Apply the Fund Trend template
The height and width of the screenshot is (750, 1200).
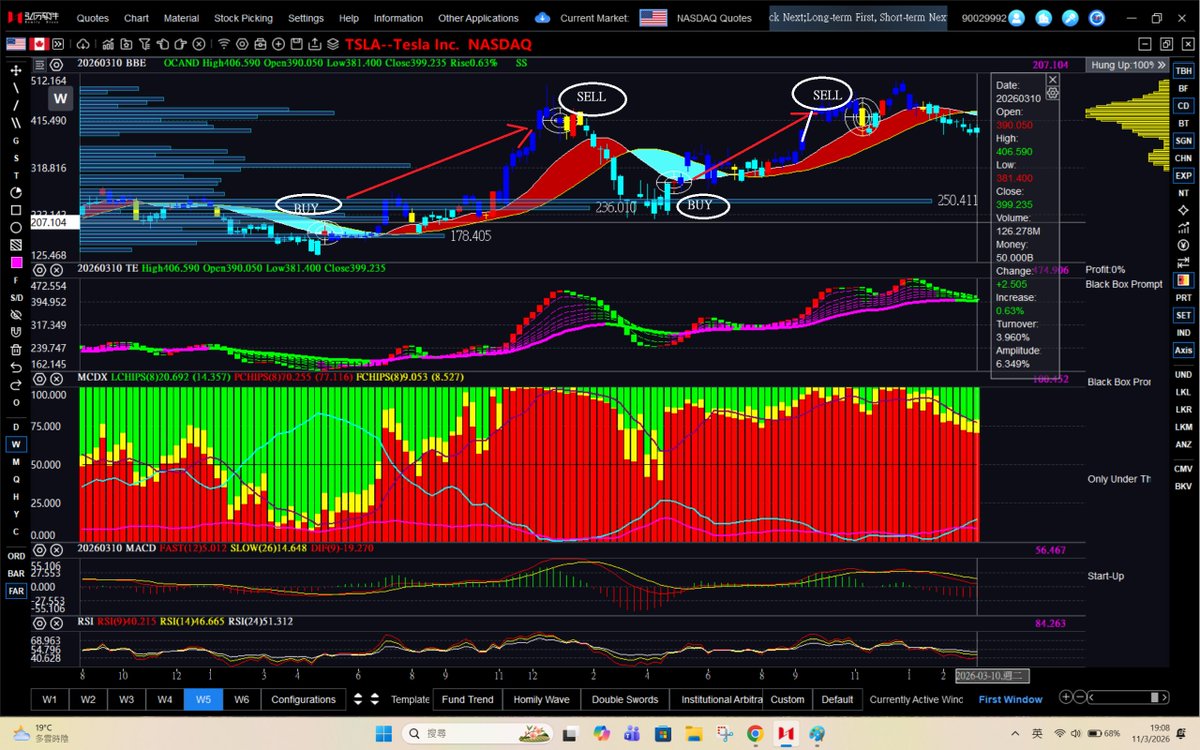coord(467,699)
